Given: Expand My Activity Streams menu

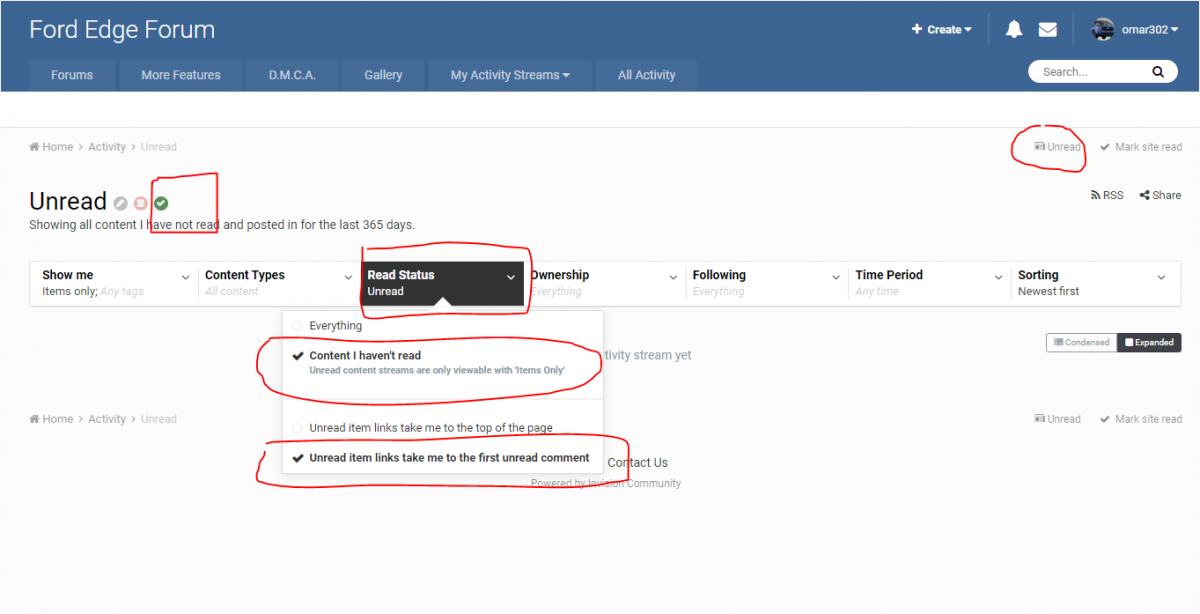Looking at the screenshot, I should [510, 75].
